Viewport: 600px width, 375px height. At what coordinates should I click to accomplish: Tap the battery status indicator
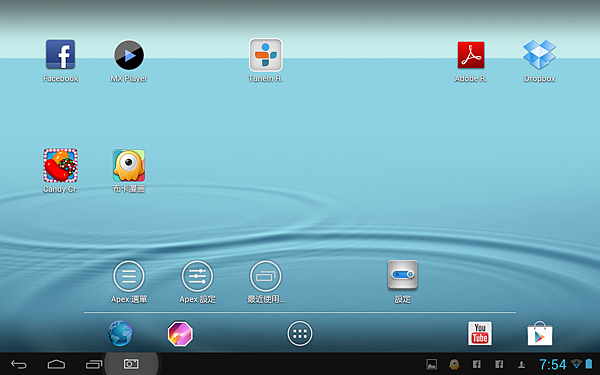tap(589, 364)
